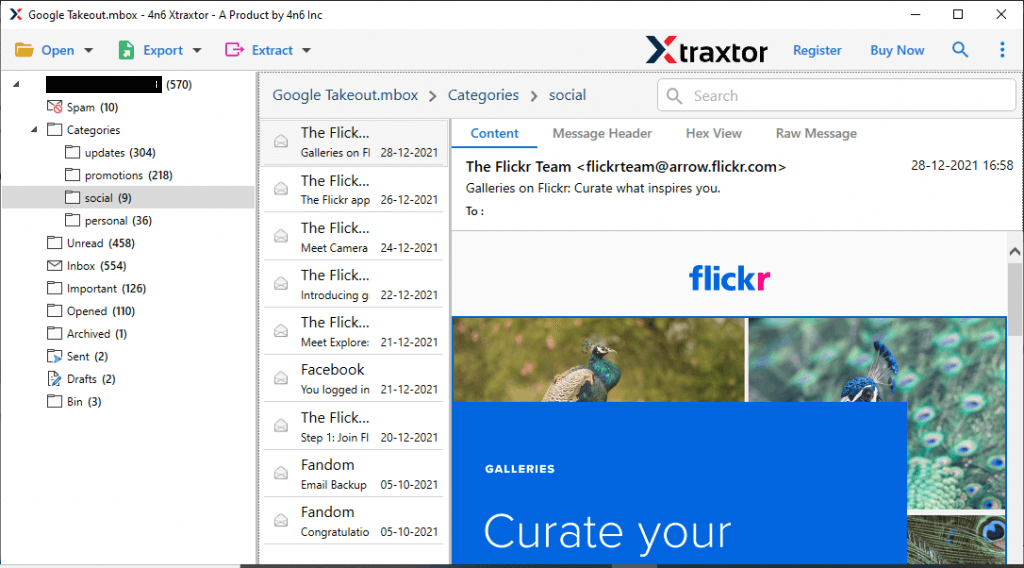
Task: Collapse the root mailbox tree node
Action: coord(16,84)
